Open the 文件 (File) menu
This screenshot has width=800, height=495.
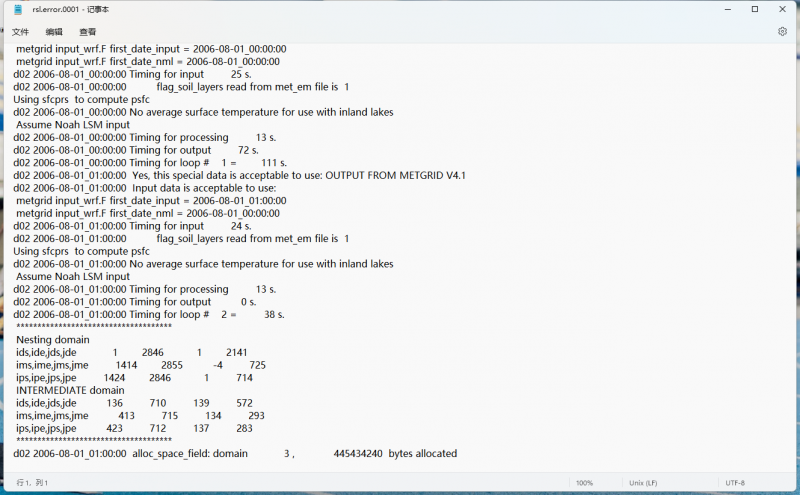20,32
